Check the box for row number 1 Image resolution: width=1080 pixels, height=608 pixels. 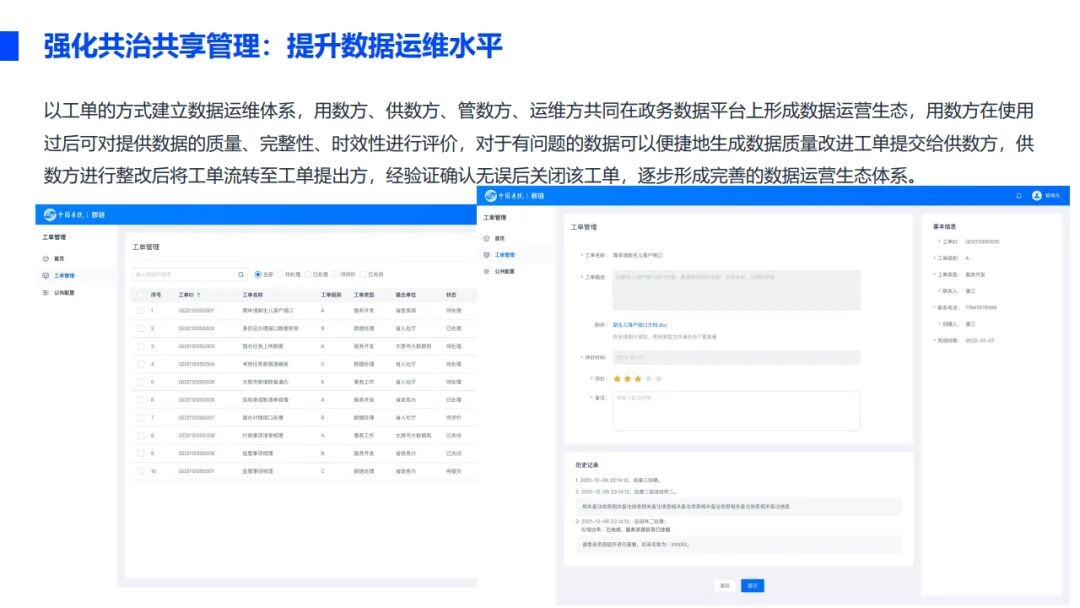pyautogui.click(x=141, y=311)
